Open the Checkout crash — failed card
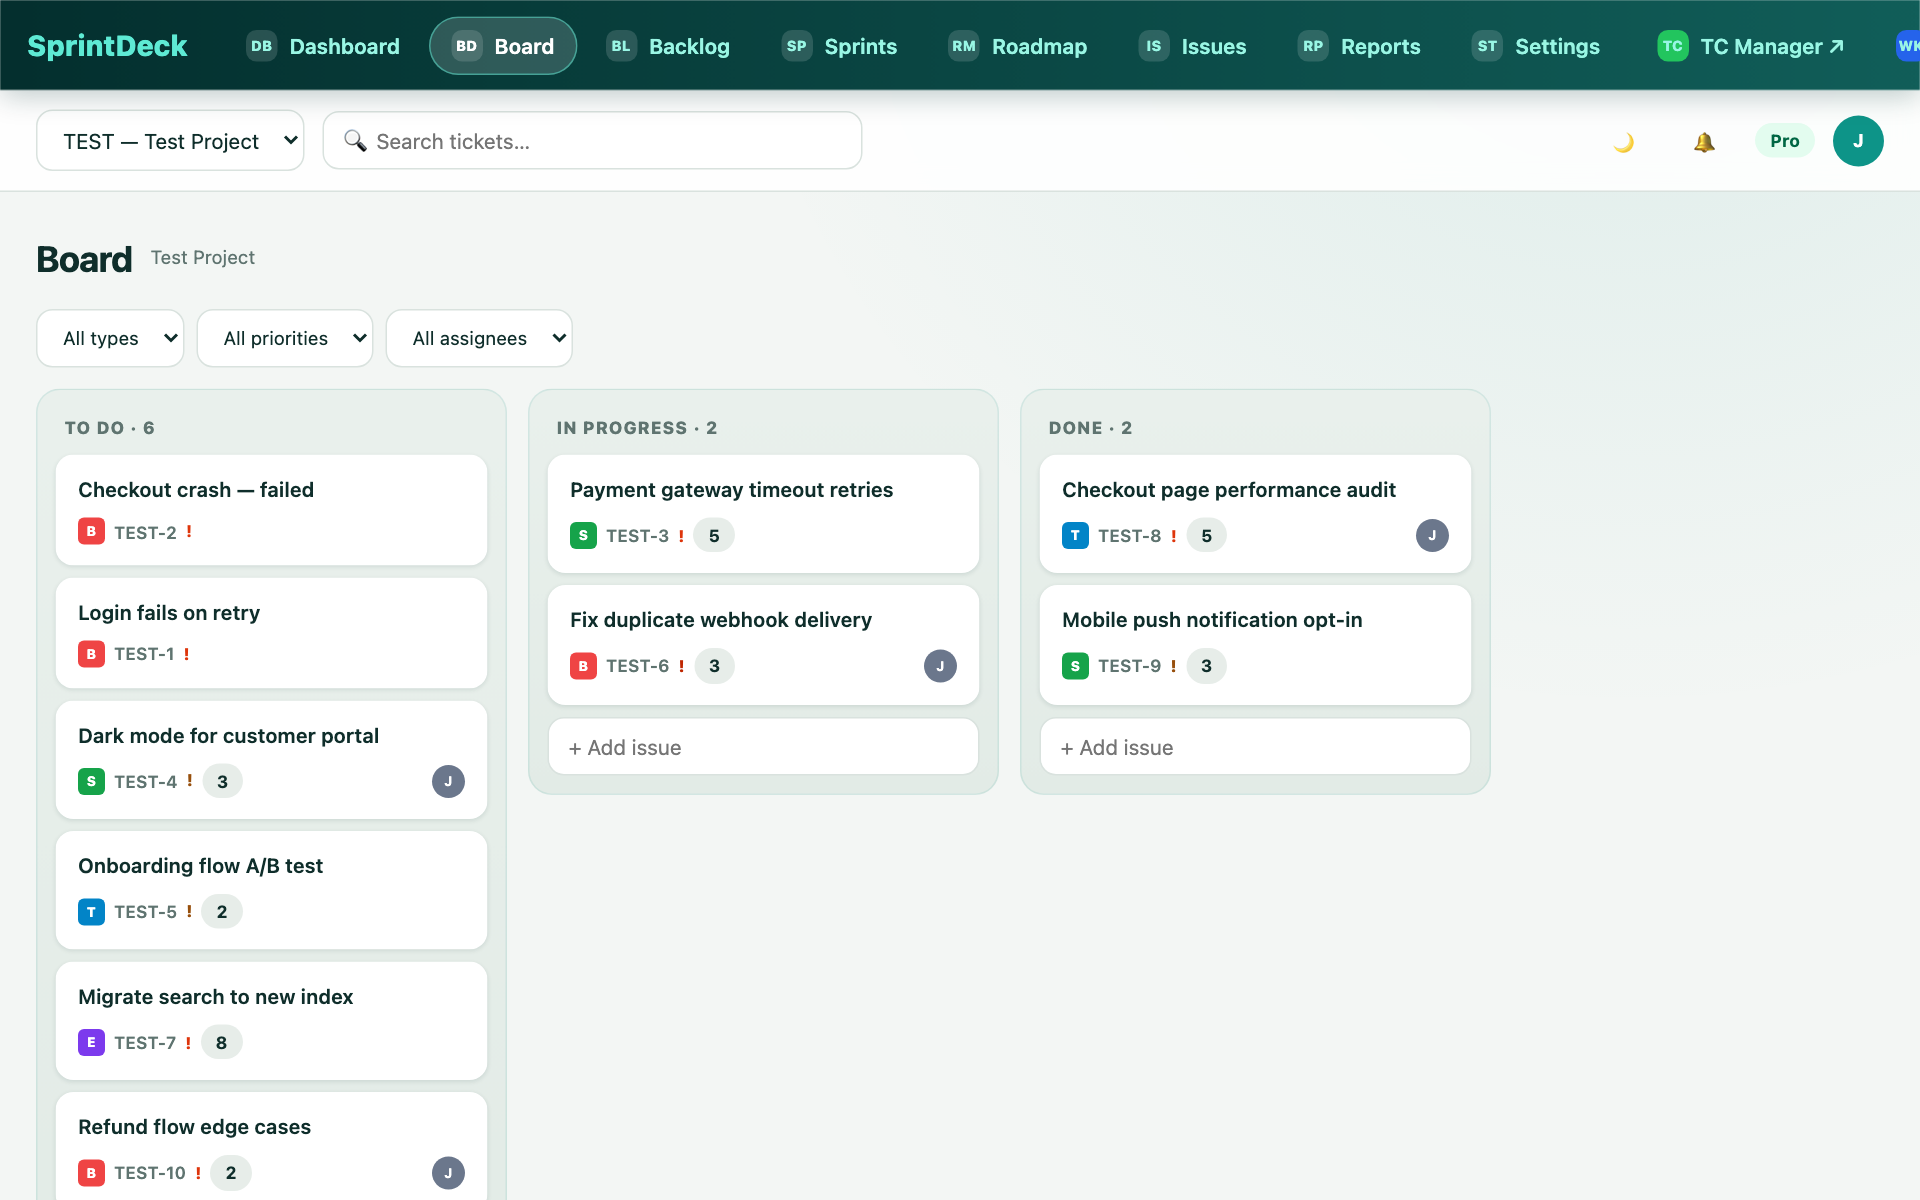The width and height of the screenshot is (1920, 1200). [271, 510]
